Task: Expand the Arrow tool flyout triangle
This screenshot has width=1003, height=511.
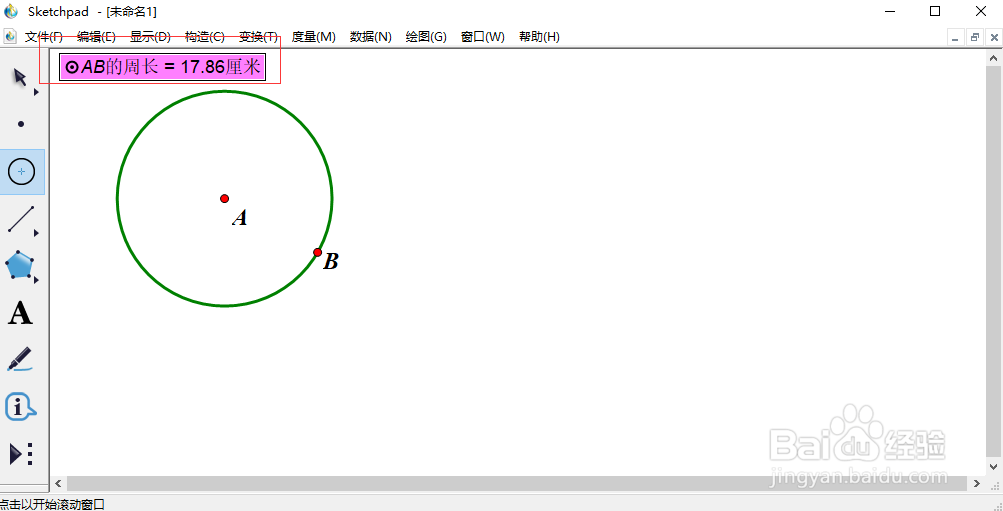Action: [x=36, y=92]
